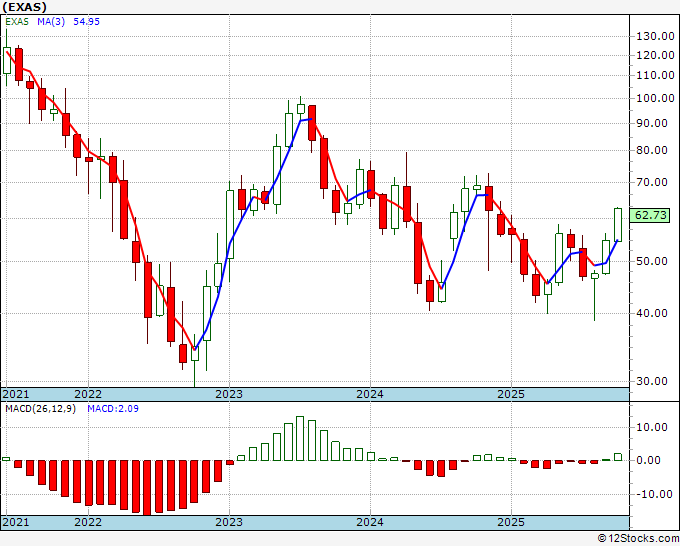The width and height of the screenshot is (680, 546).
Task: Click the (EXAS) chart title
Action: tap(24, 7)
